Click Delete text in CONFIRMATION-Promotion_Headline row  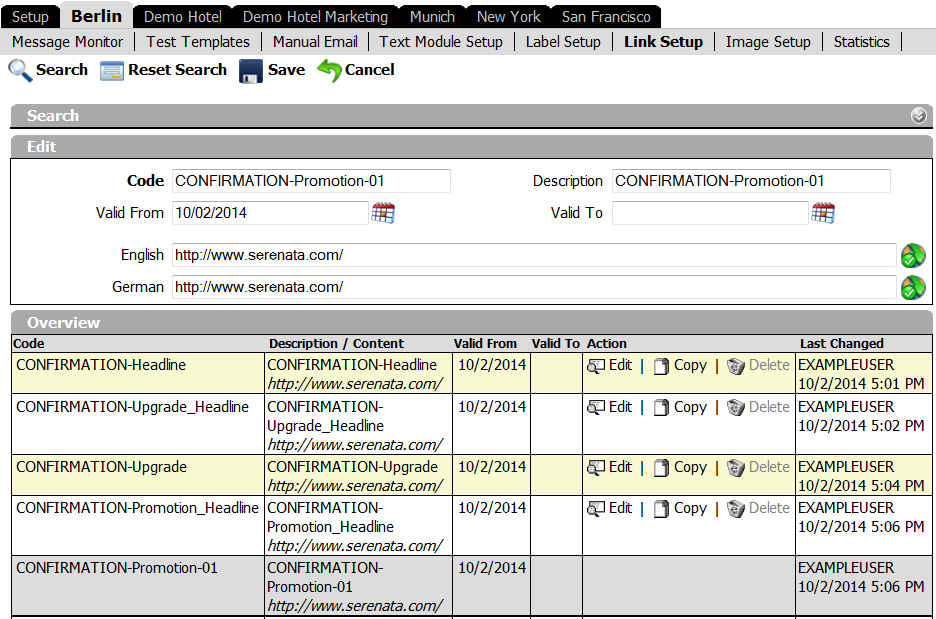[x=769, y=508]
